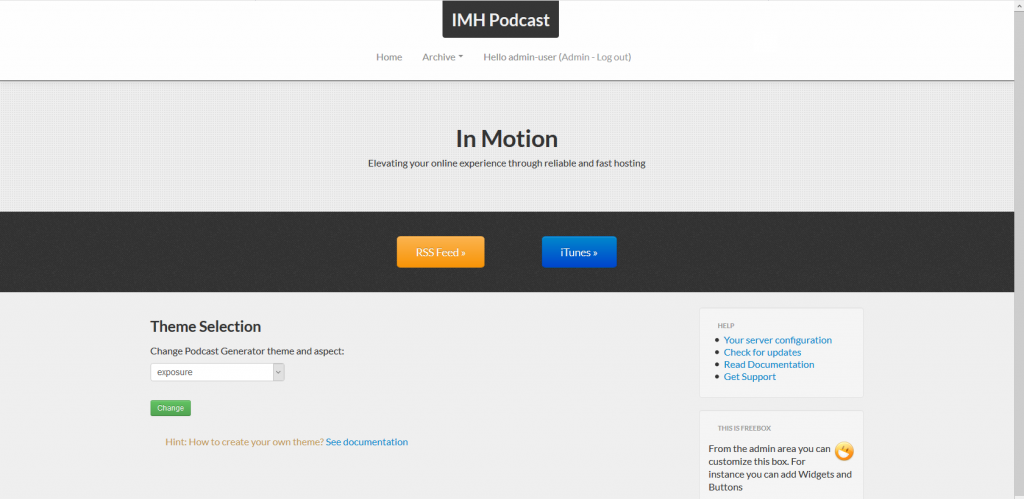Viewport: 1024px width, 499px height.
Task: Click the 'Hint: How to create your own theme?' text
Action: 244,442
